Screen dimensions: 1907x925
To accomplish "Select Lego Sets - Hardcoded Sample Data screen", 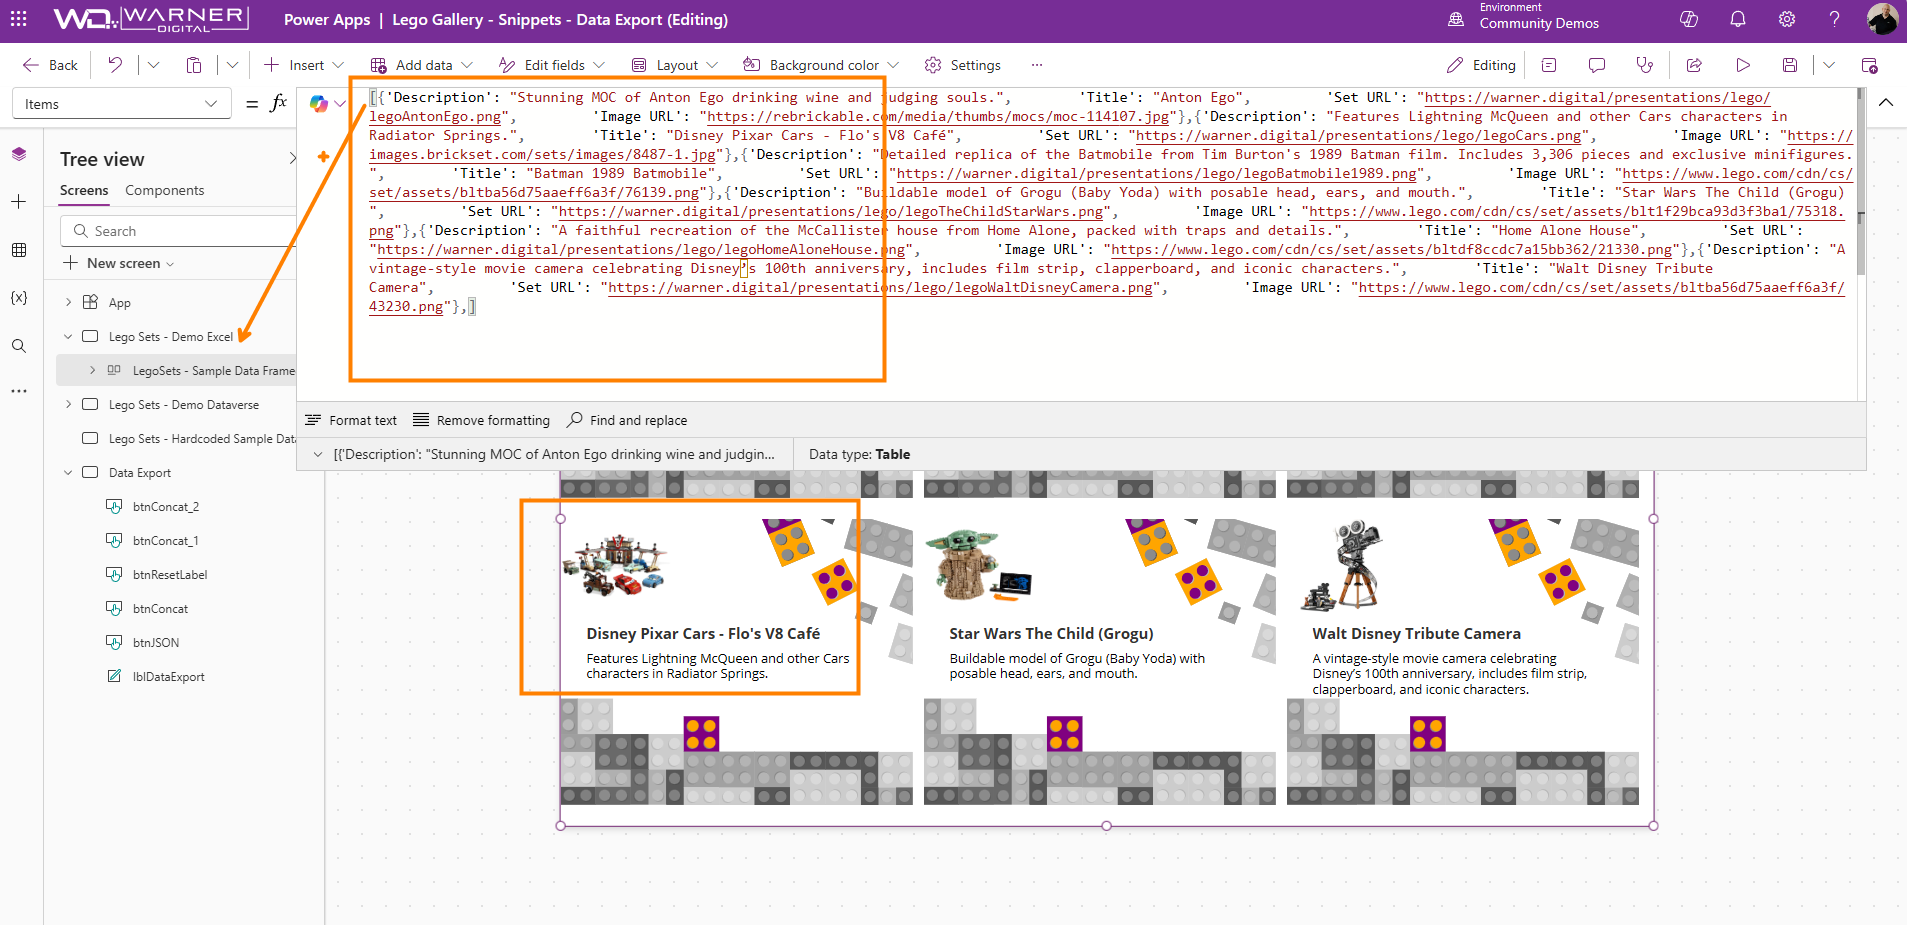I will pos(202,438).
